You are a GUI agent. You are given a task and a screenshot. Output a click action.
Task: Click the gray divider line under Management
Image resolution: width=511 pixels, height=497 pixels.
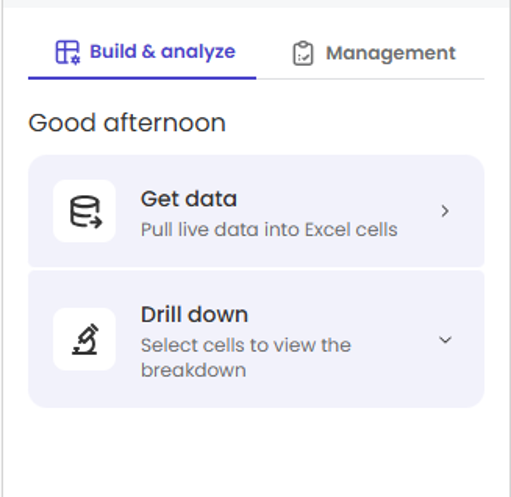click(370, 79)
